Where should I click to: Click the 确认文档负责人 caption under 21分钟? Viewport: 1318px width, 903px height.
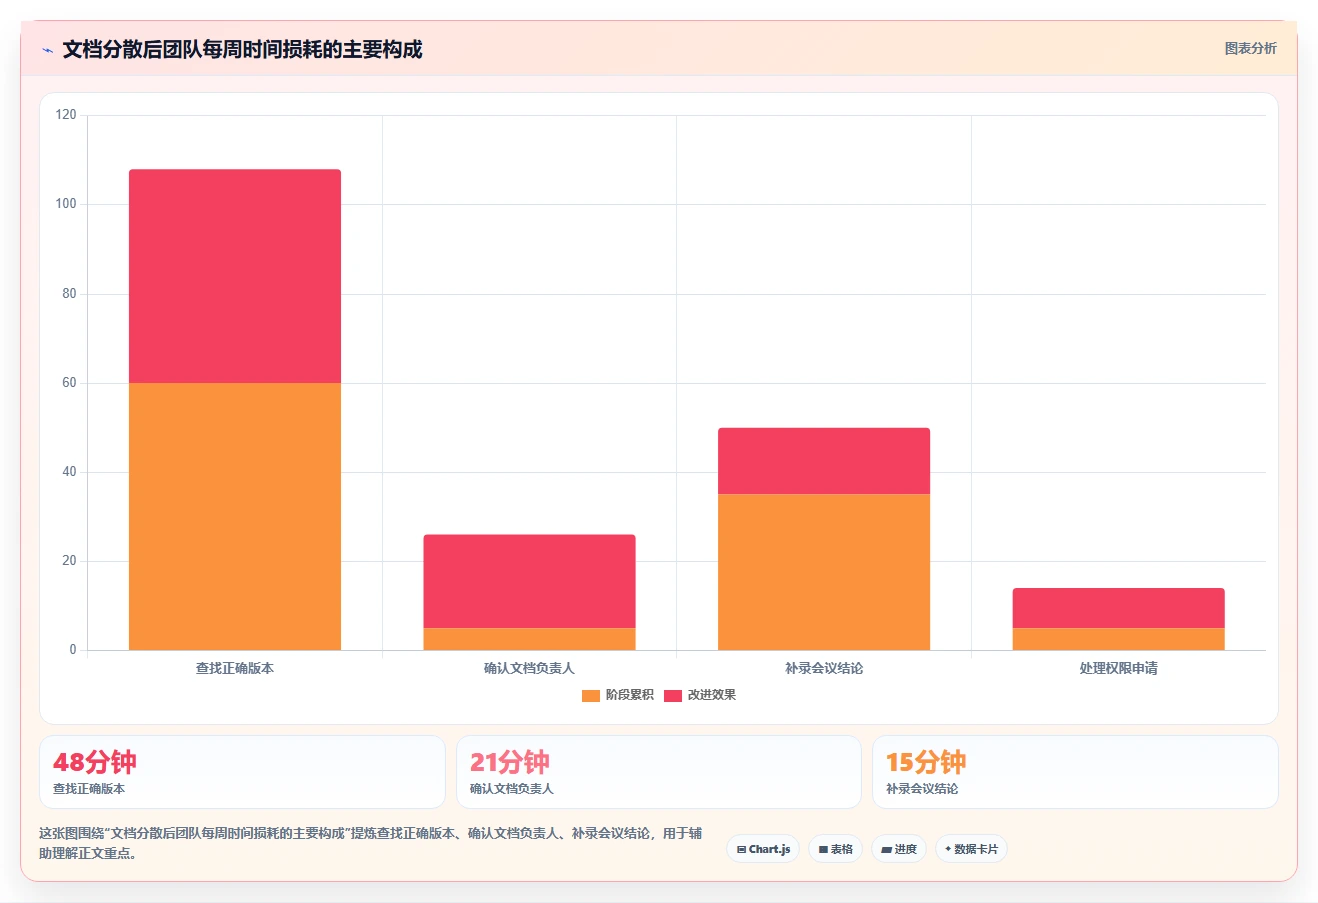512,789
